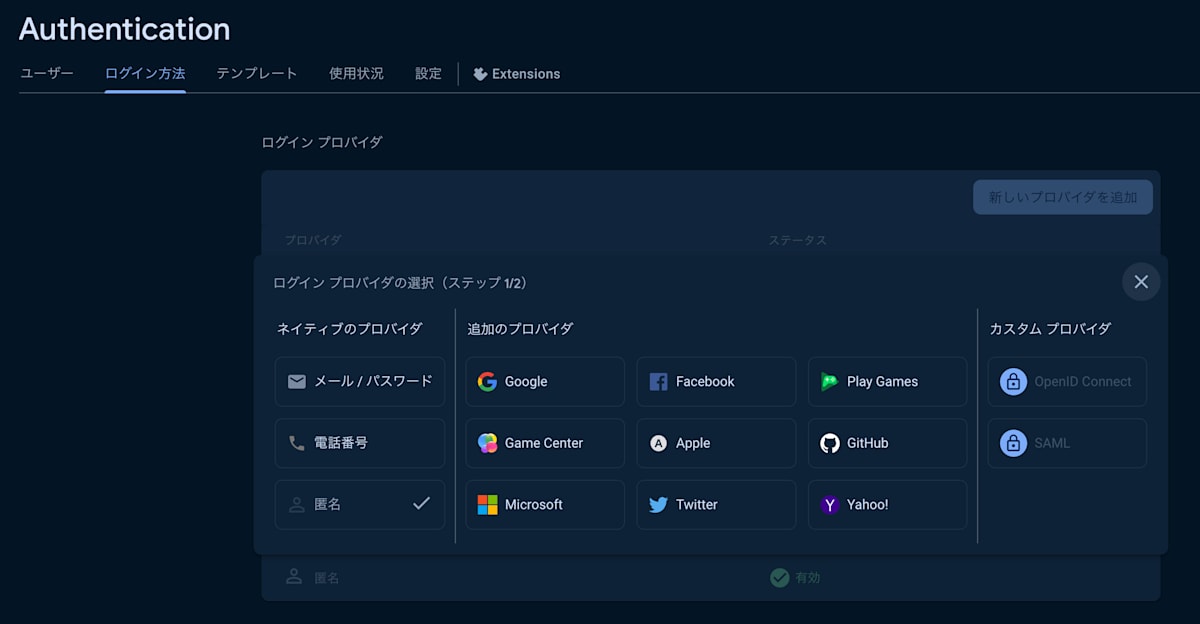
Task: Click the 有効 status text
Action: (808, 578)
